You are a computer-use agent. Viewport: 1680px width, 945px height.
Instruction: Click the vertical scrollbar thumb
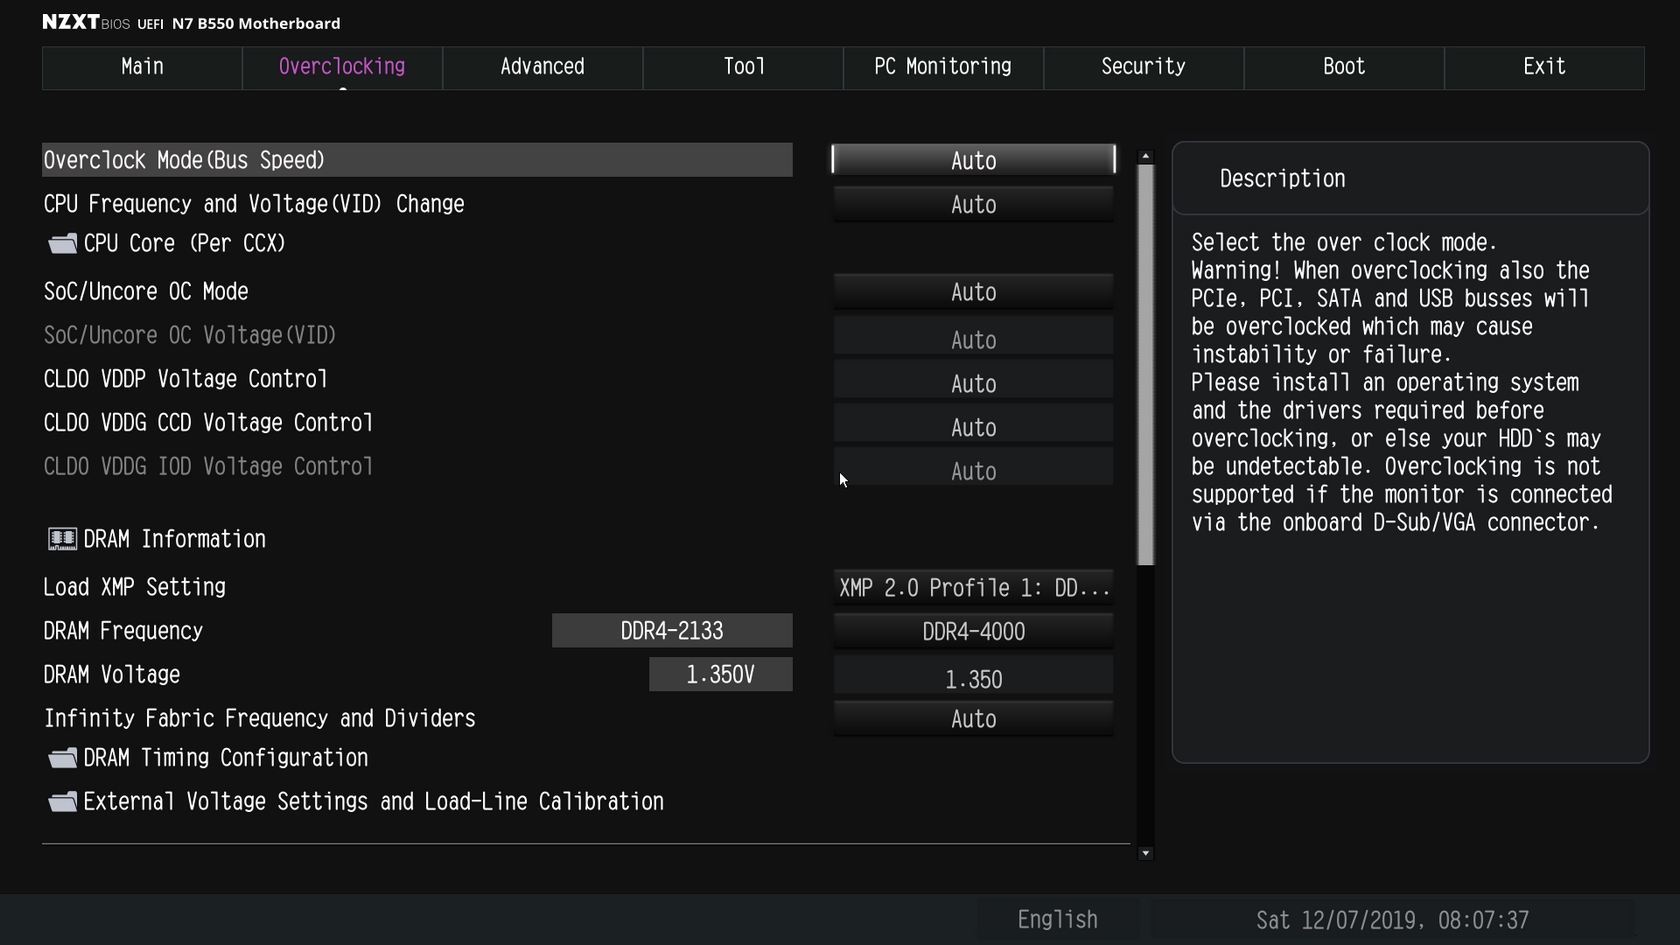(x=1146, y=365)
